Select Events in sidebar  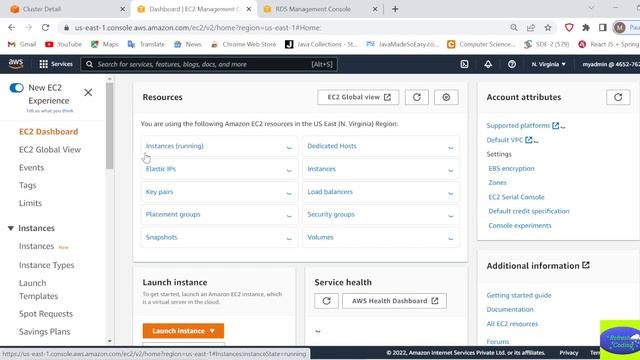point(31,167)
